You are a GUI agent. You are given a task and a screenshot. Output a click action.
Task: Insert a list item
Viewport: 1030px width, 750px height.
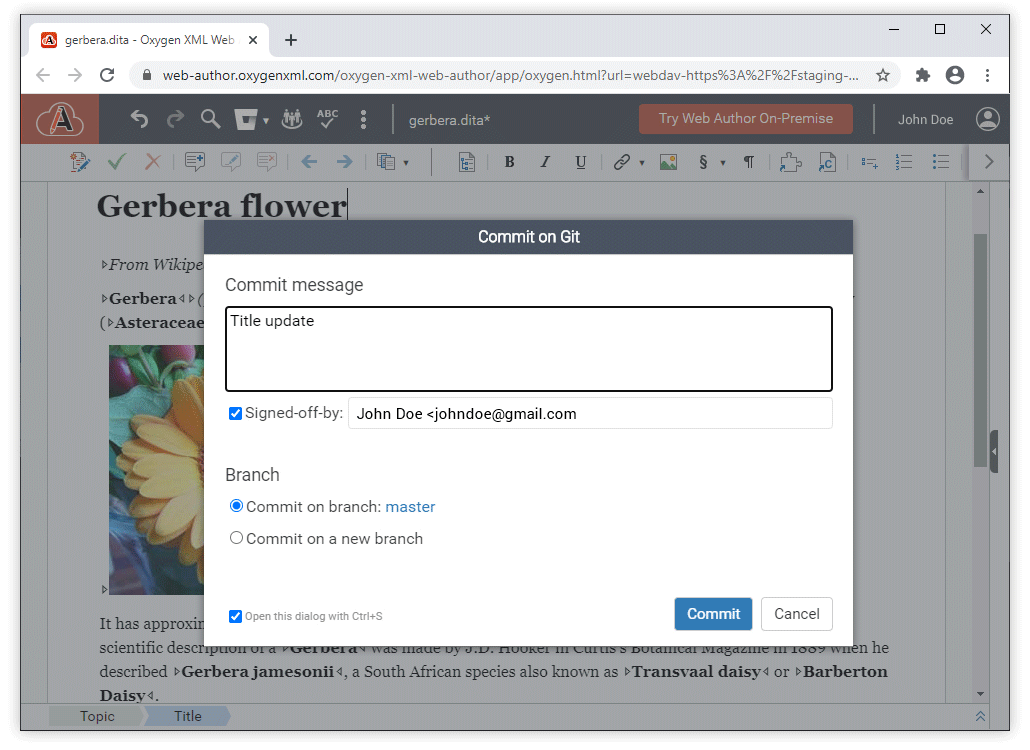[x=869, y=162]
